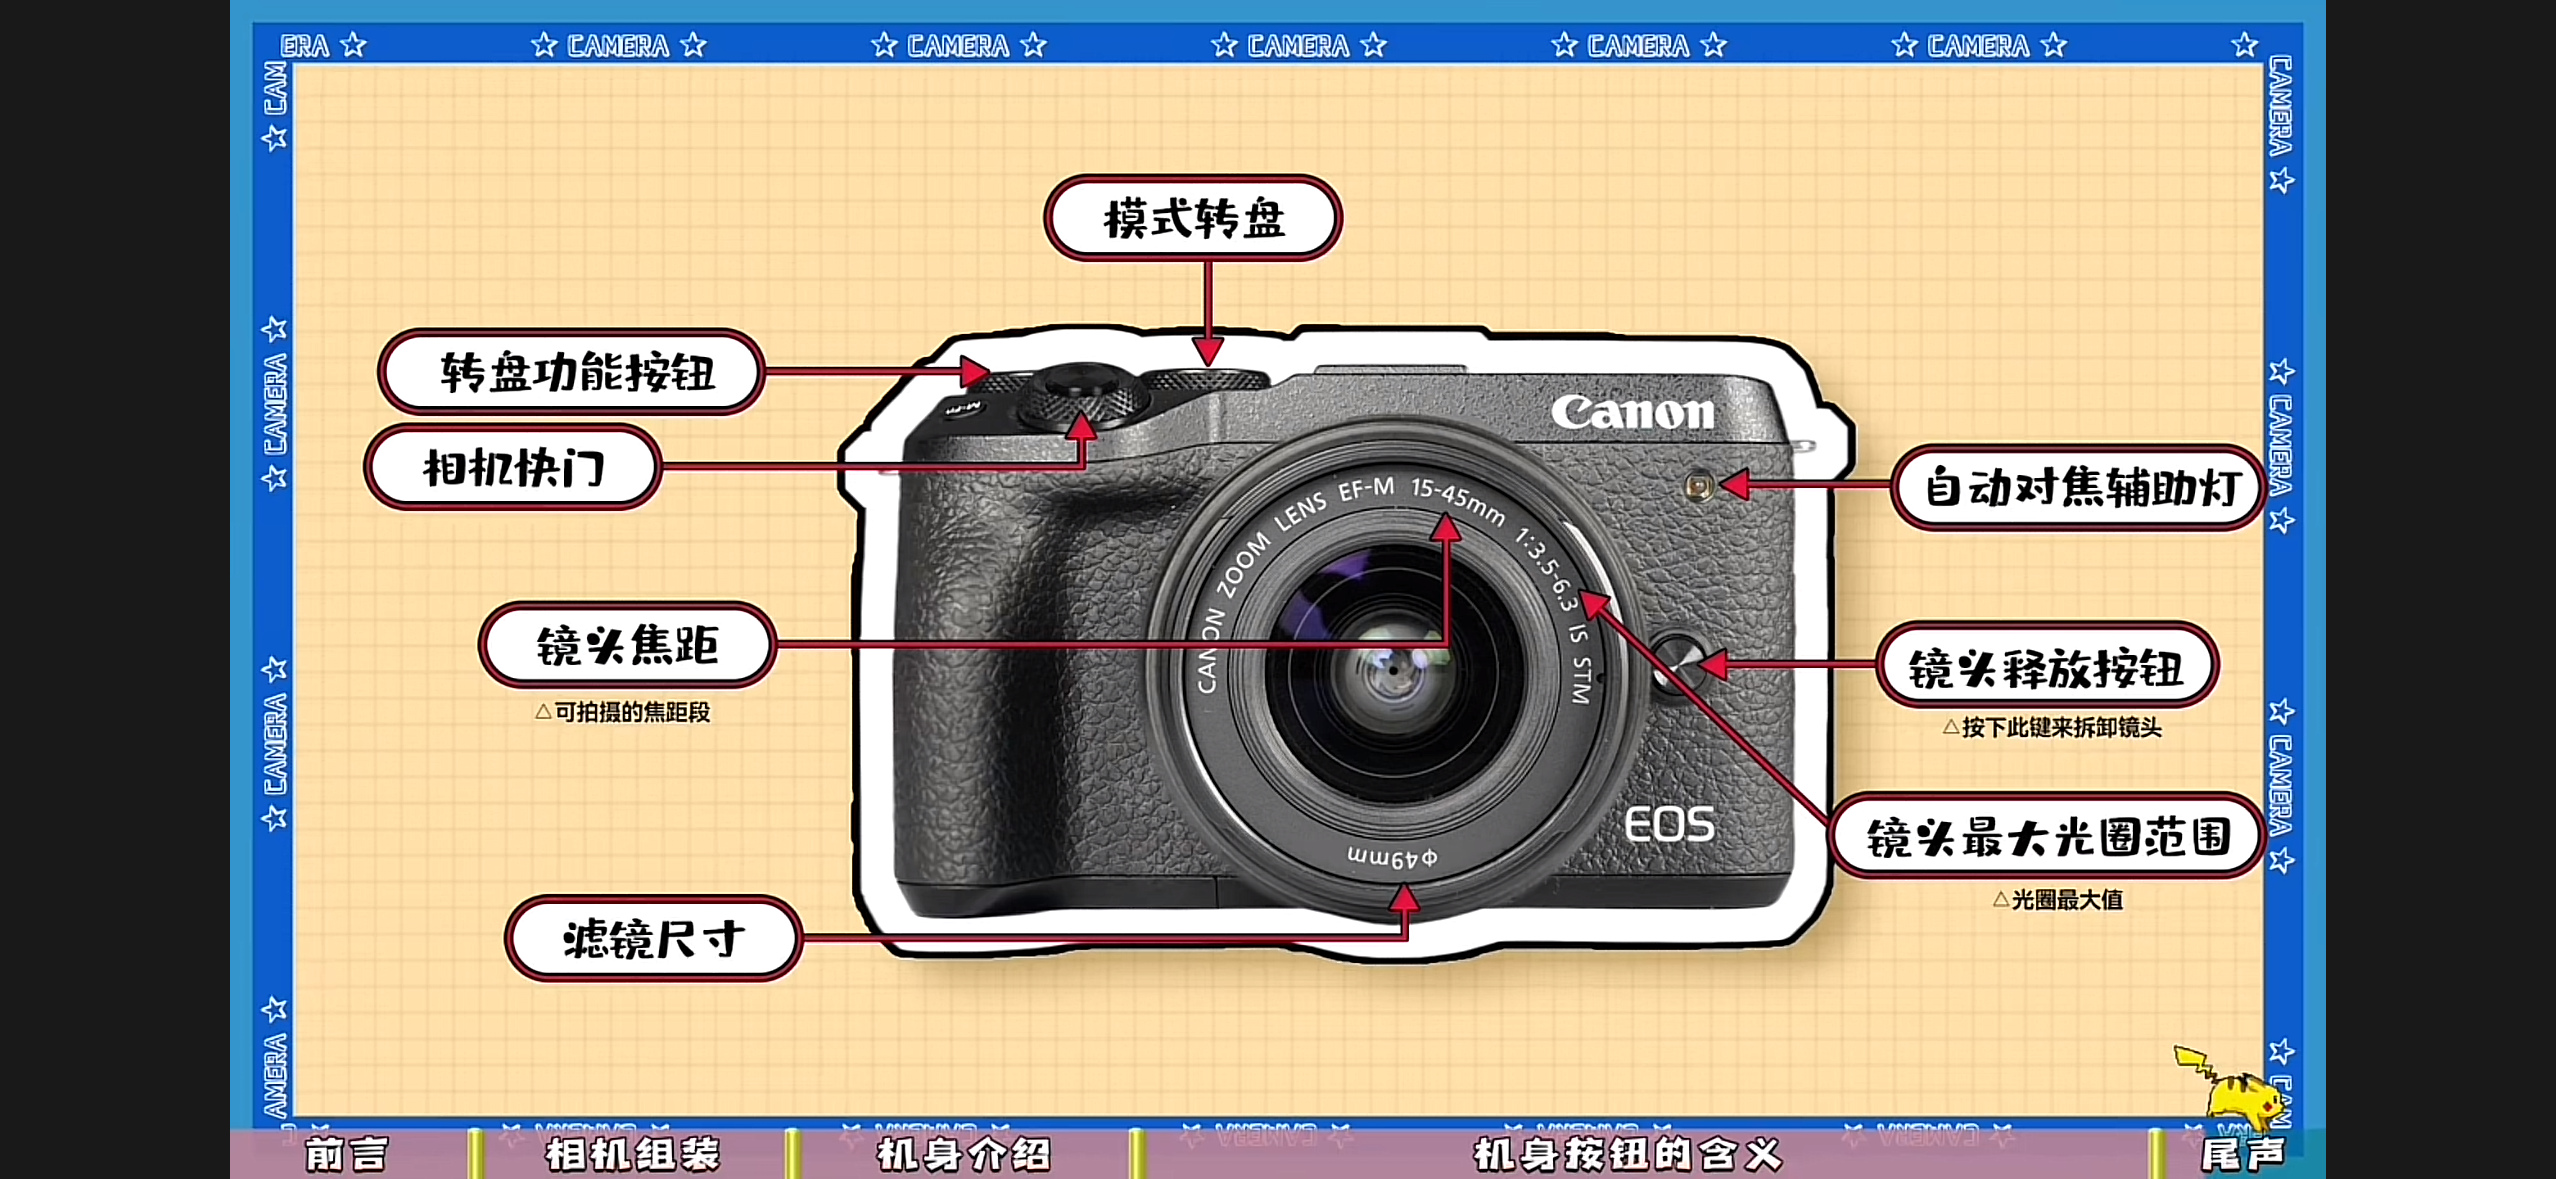Click the 光圈最大值 caption text
This screenshot has width=2556, height=1179.
[2058, 899]
